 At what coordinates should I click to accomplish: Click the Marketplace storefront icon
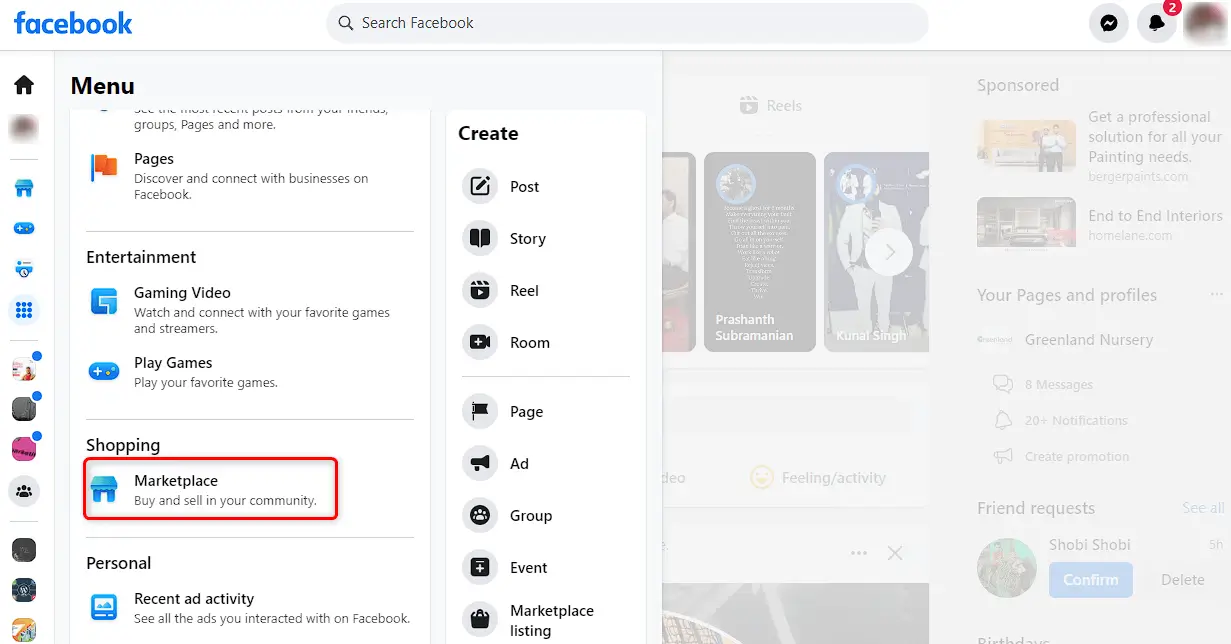(104, 489)
